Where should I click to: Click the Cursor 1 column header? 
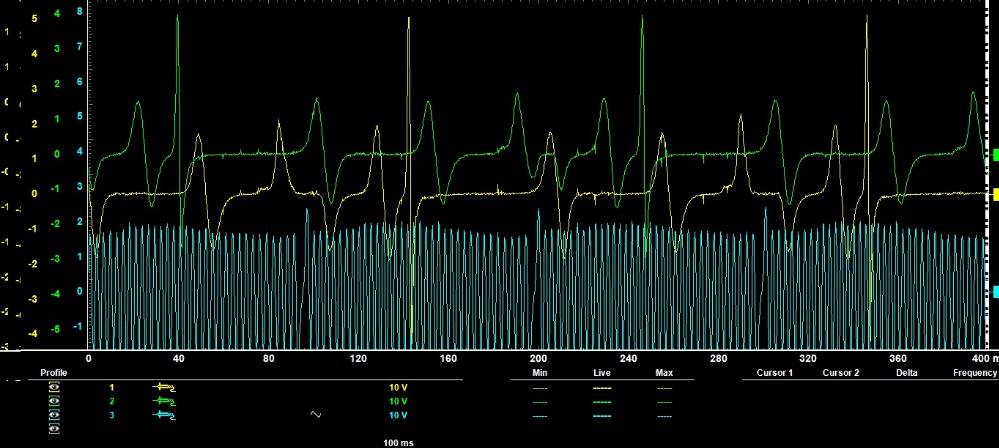776,372
